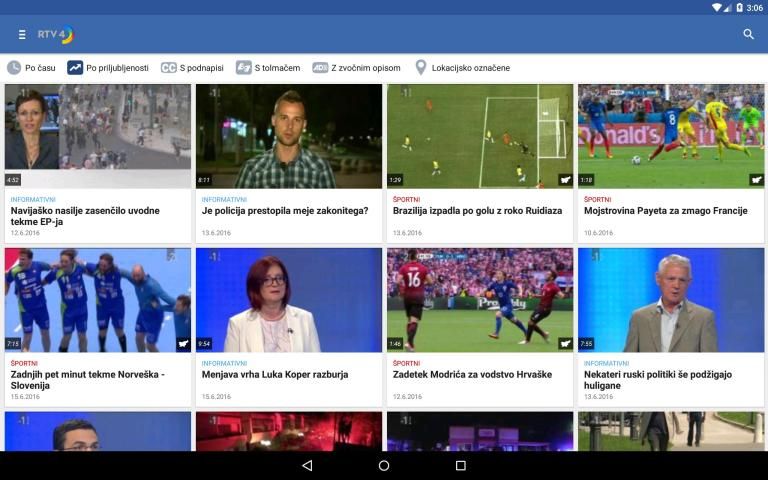Enable the Z zvočnim opisom filter

coord(366,68)
